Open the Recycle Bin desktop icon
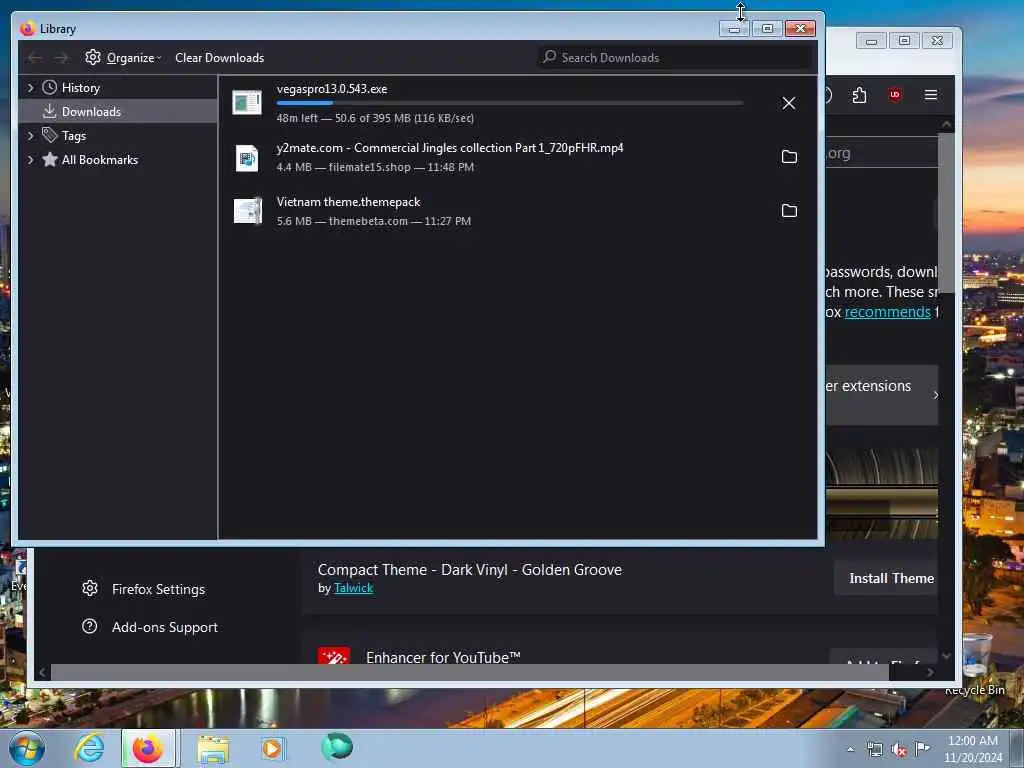 (975, 663)
